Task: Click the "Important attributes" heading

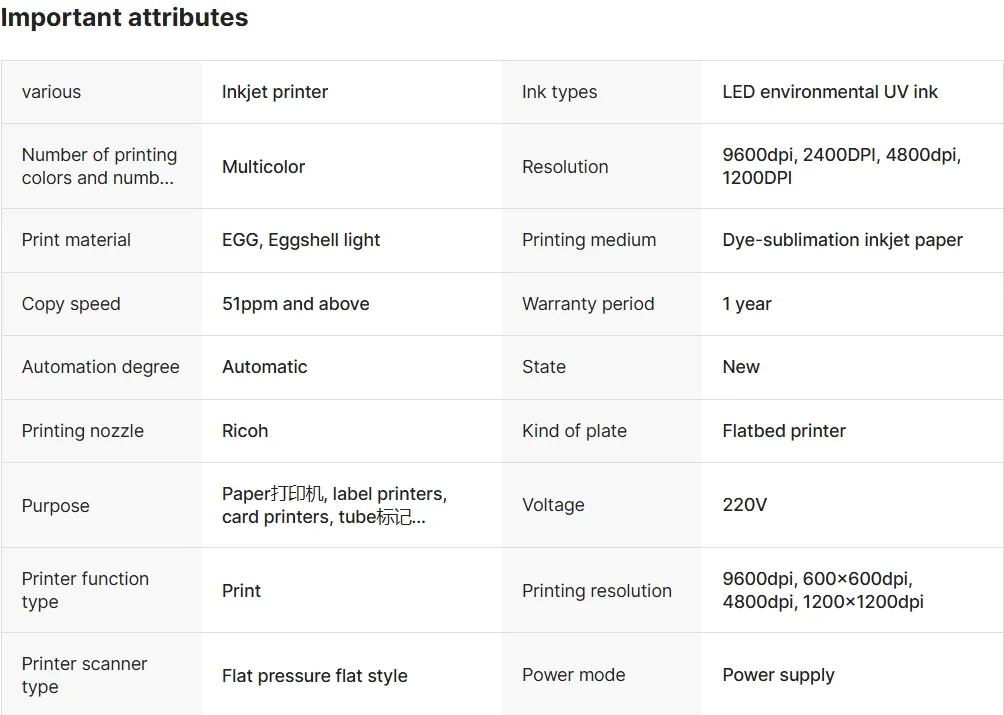Action: coord(124,18)
